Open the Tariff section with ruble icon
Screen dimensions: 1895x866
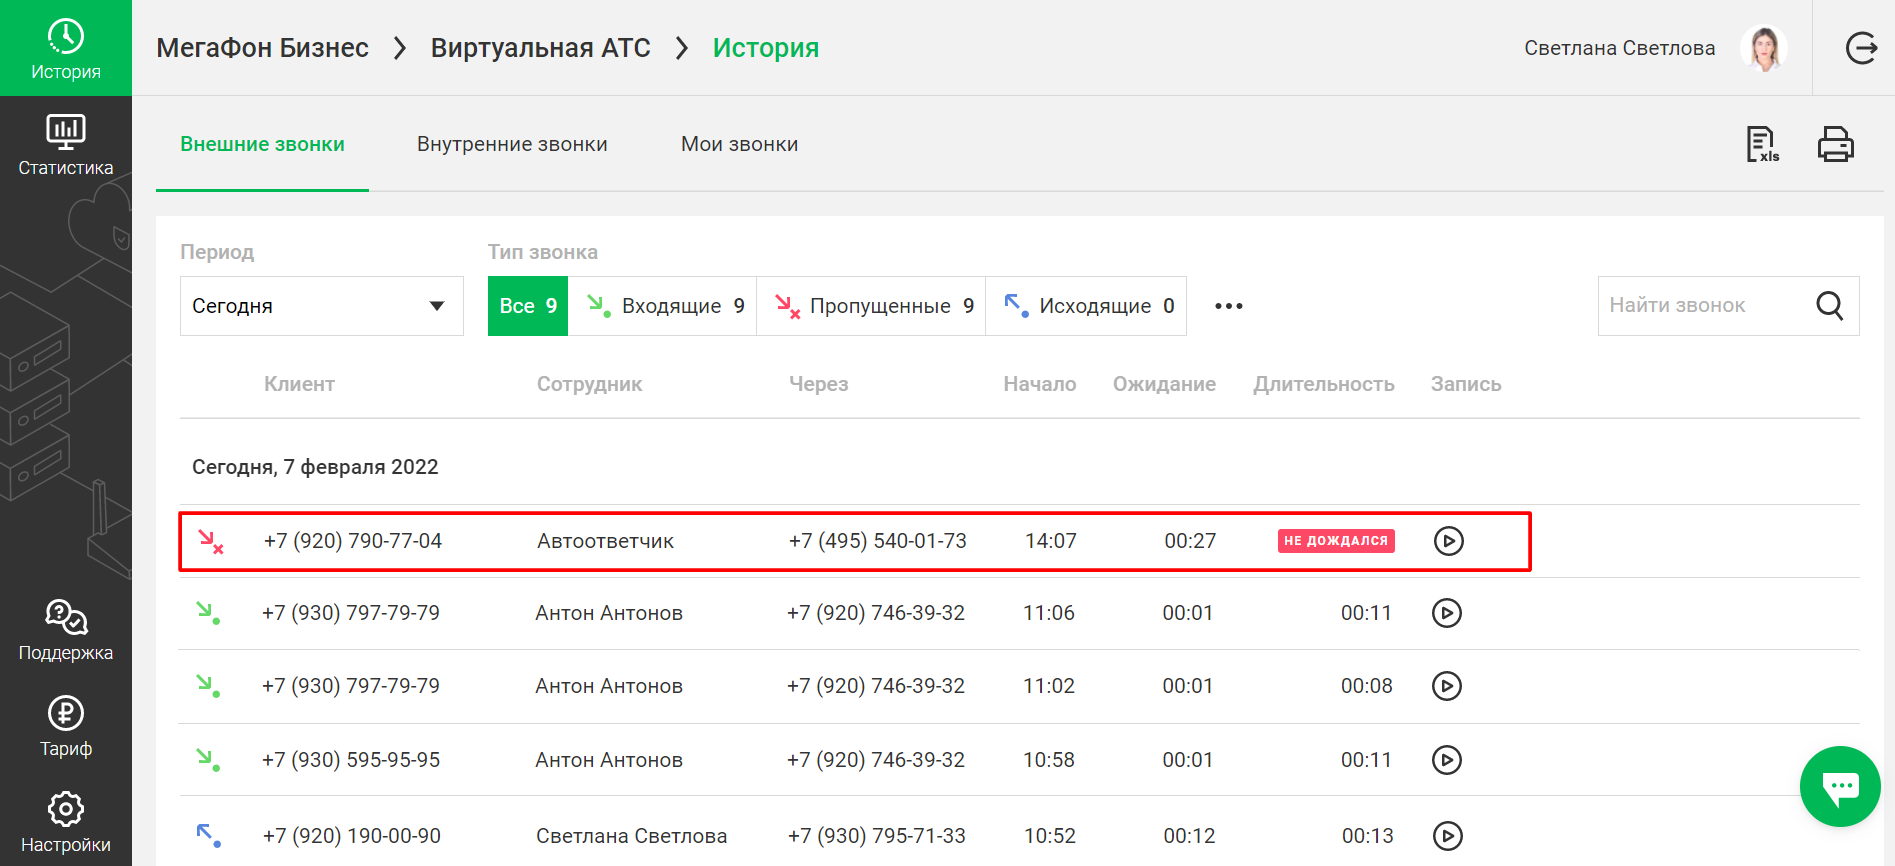pyautogui.click(x=66, y=727)
